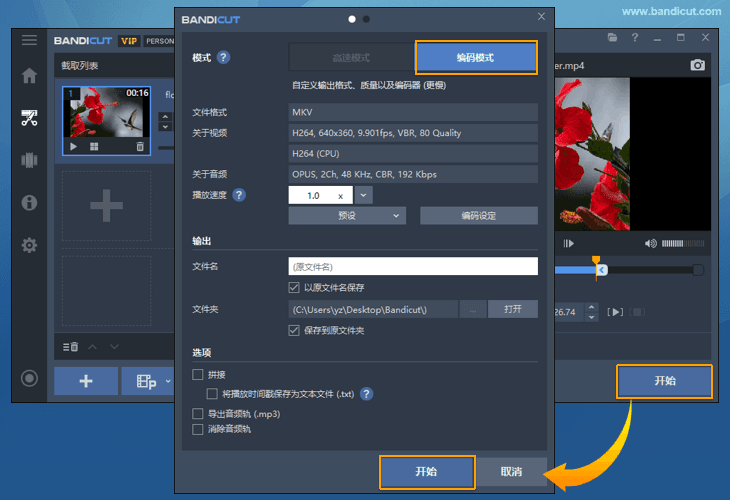Go to second page dot indicator
This screenshot has height=500, width=730.
(x=366, y=19)
